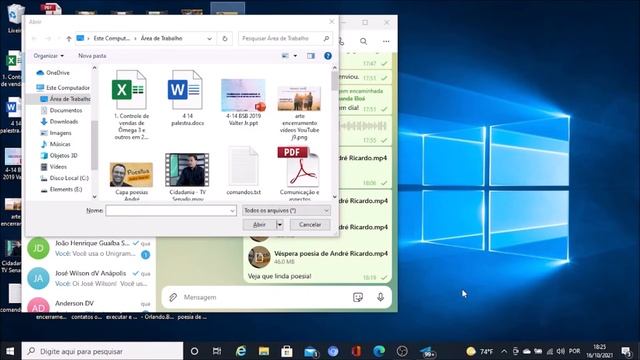This screenshot has height=360, width=640.
Task: Select the 'Capa poesias André' image
Action: click(131, 180)
